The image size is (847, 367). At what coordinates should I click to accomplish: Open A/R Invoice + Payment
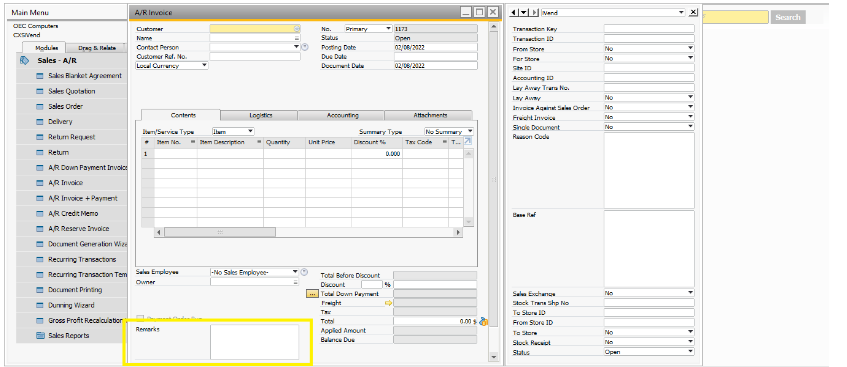tap(83, 198)
